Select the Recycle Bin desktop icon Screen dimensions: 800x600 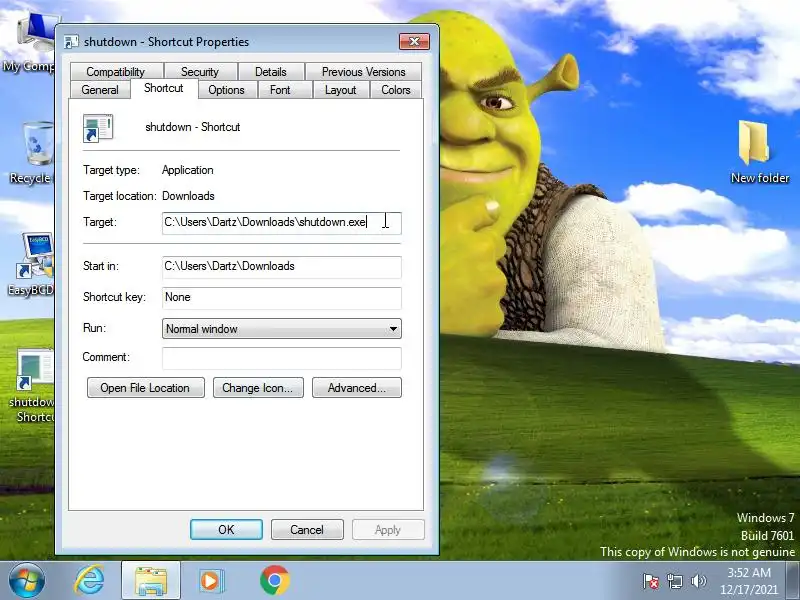(31, 153)
